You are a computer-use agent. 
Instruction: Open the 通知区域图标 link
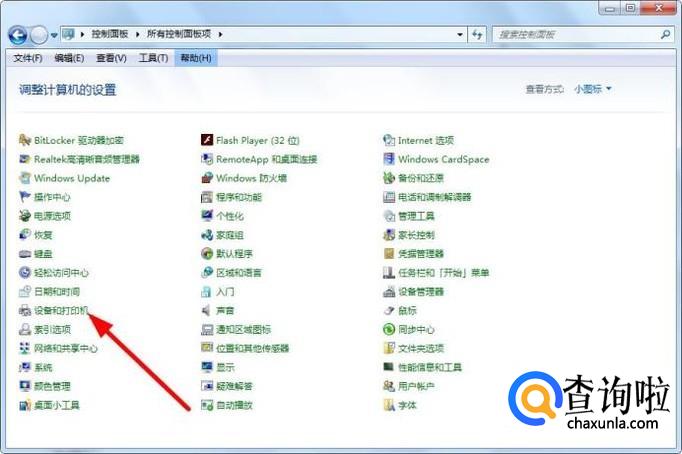244,329
